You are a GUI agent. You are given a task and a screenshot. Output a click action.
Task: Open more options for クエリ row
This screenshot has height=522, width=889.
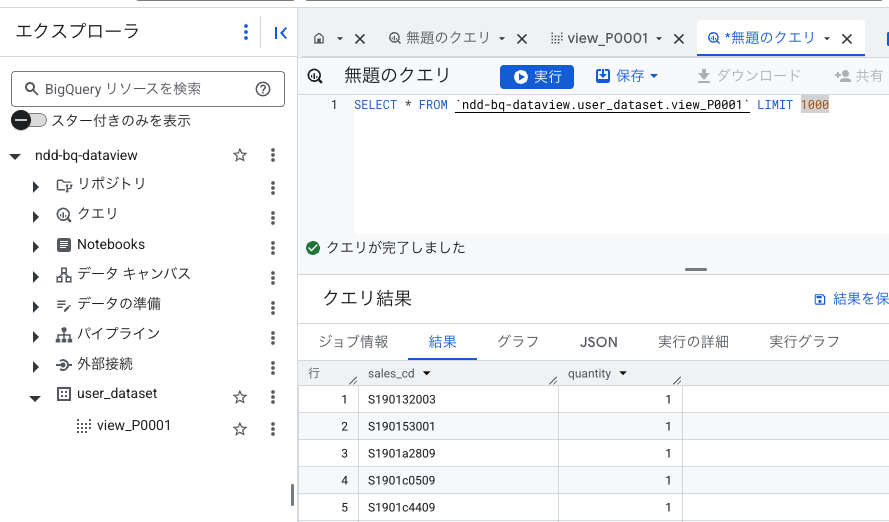click(x=273, y=218)
